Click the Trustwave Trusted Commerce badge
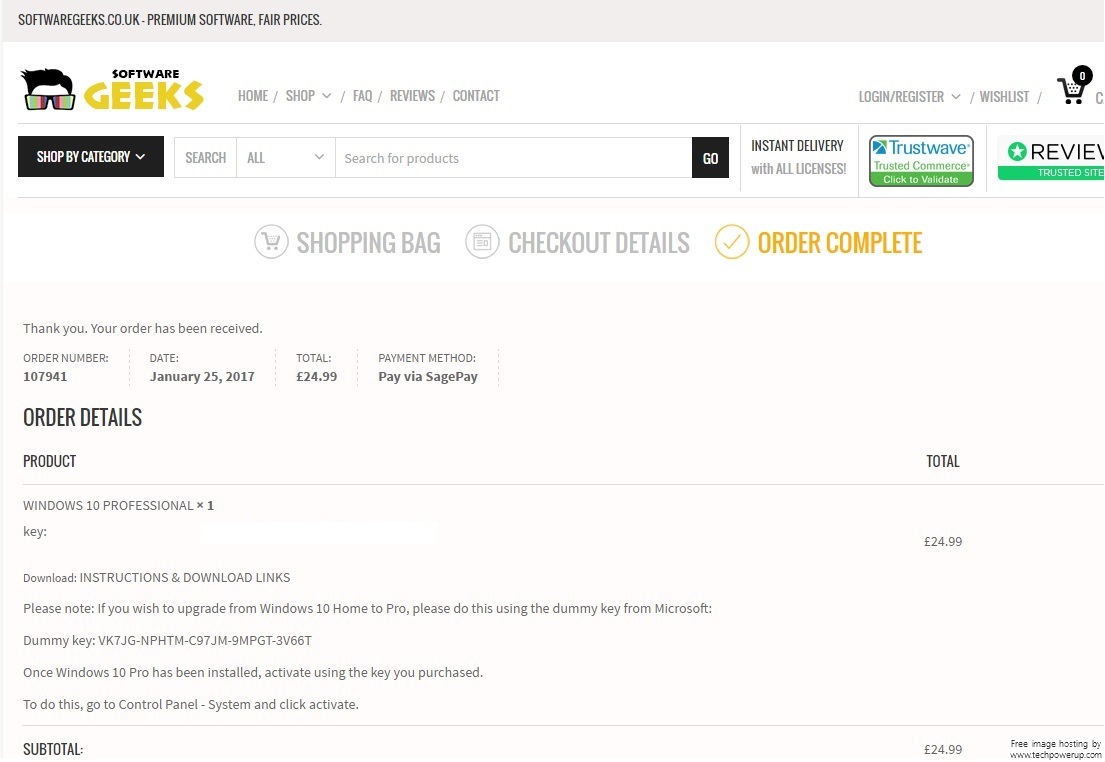 click(x=921, y=161)
